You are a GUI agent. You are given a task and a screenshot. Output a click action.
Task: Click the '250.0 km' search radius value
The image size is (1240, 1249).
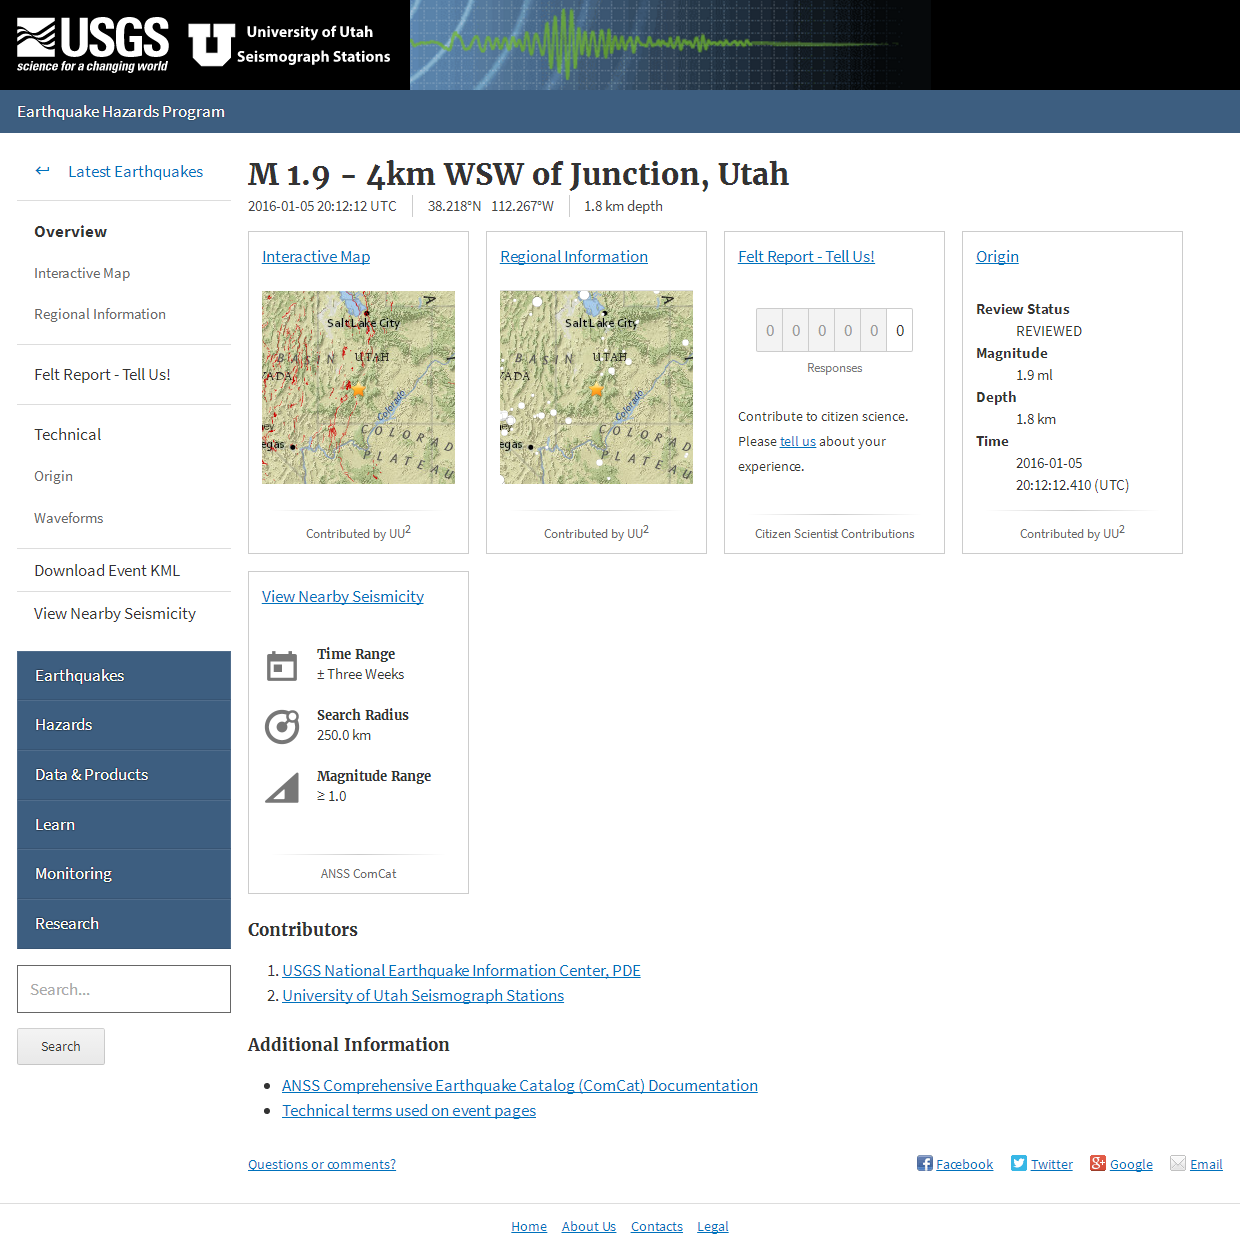coord(344,735)
